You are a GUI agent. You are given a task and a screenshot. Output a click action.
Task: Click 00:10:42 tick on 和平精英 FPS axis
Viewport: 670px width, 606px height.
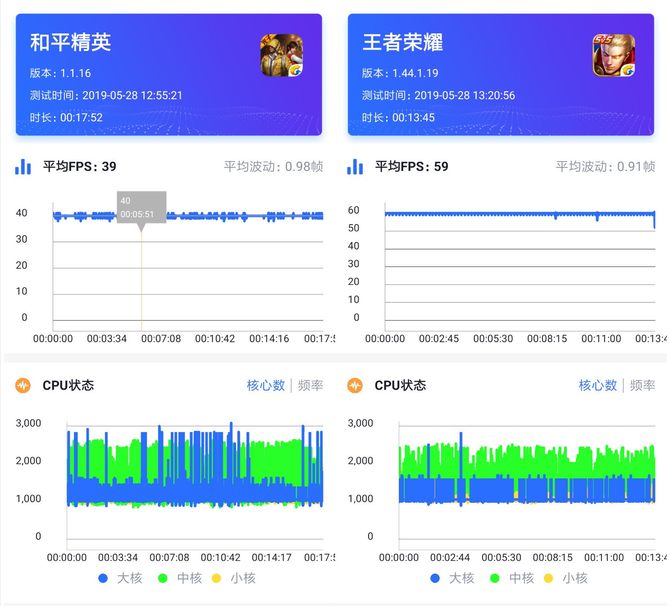215,339
